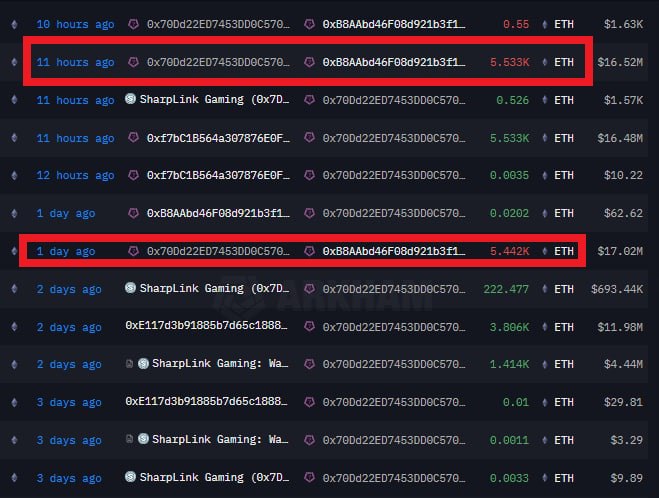Click the Ethereum chain icon in the 10 hours ago row

[x=14, y=24]
